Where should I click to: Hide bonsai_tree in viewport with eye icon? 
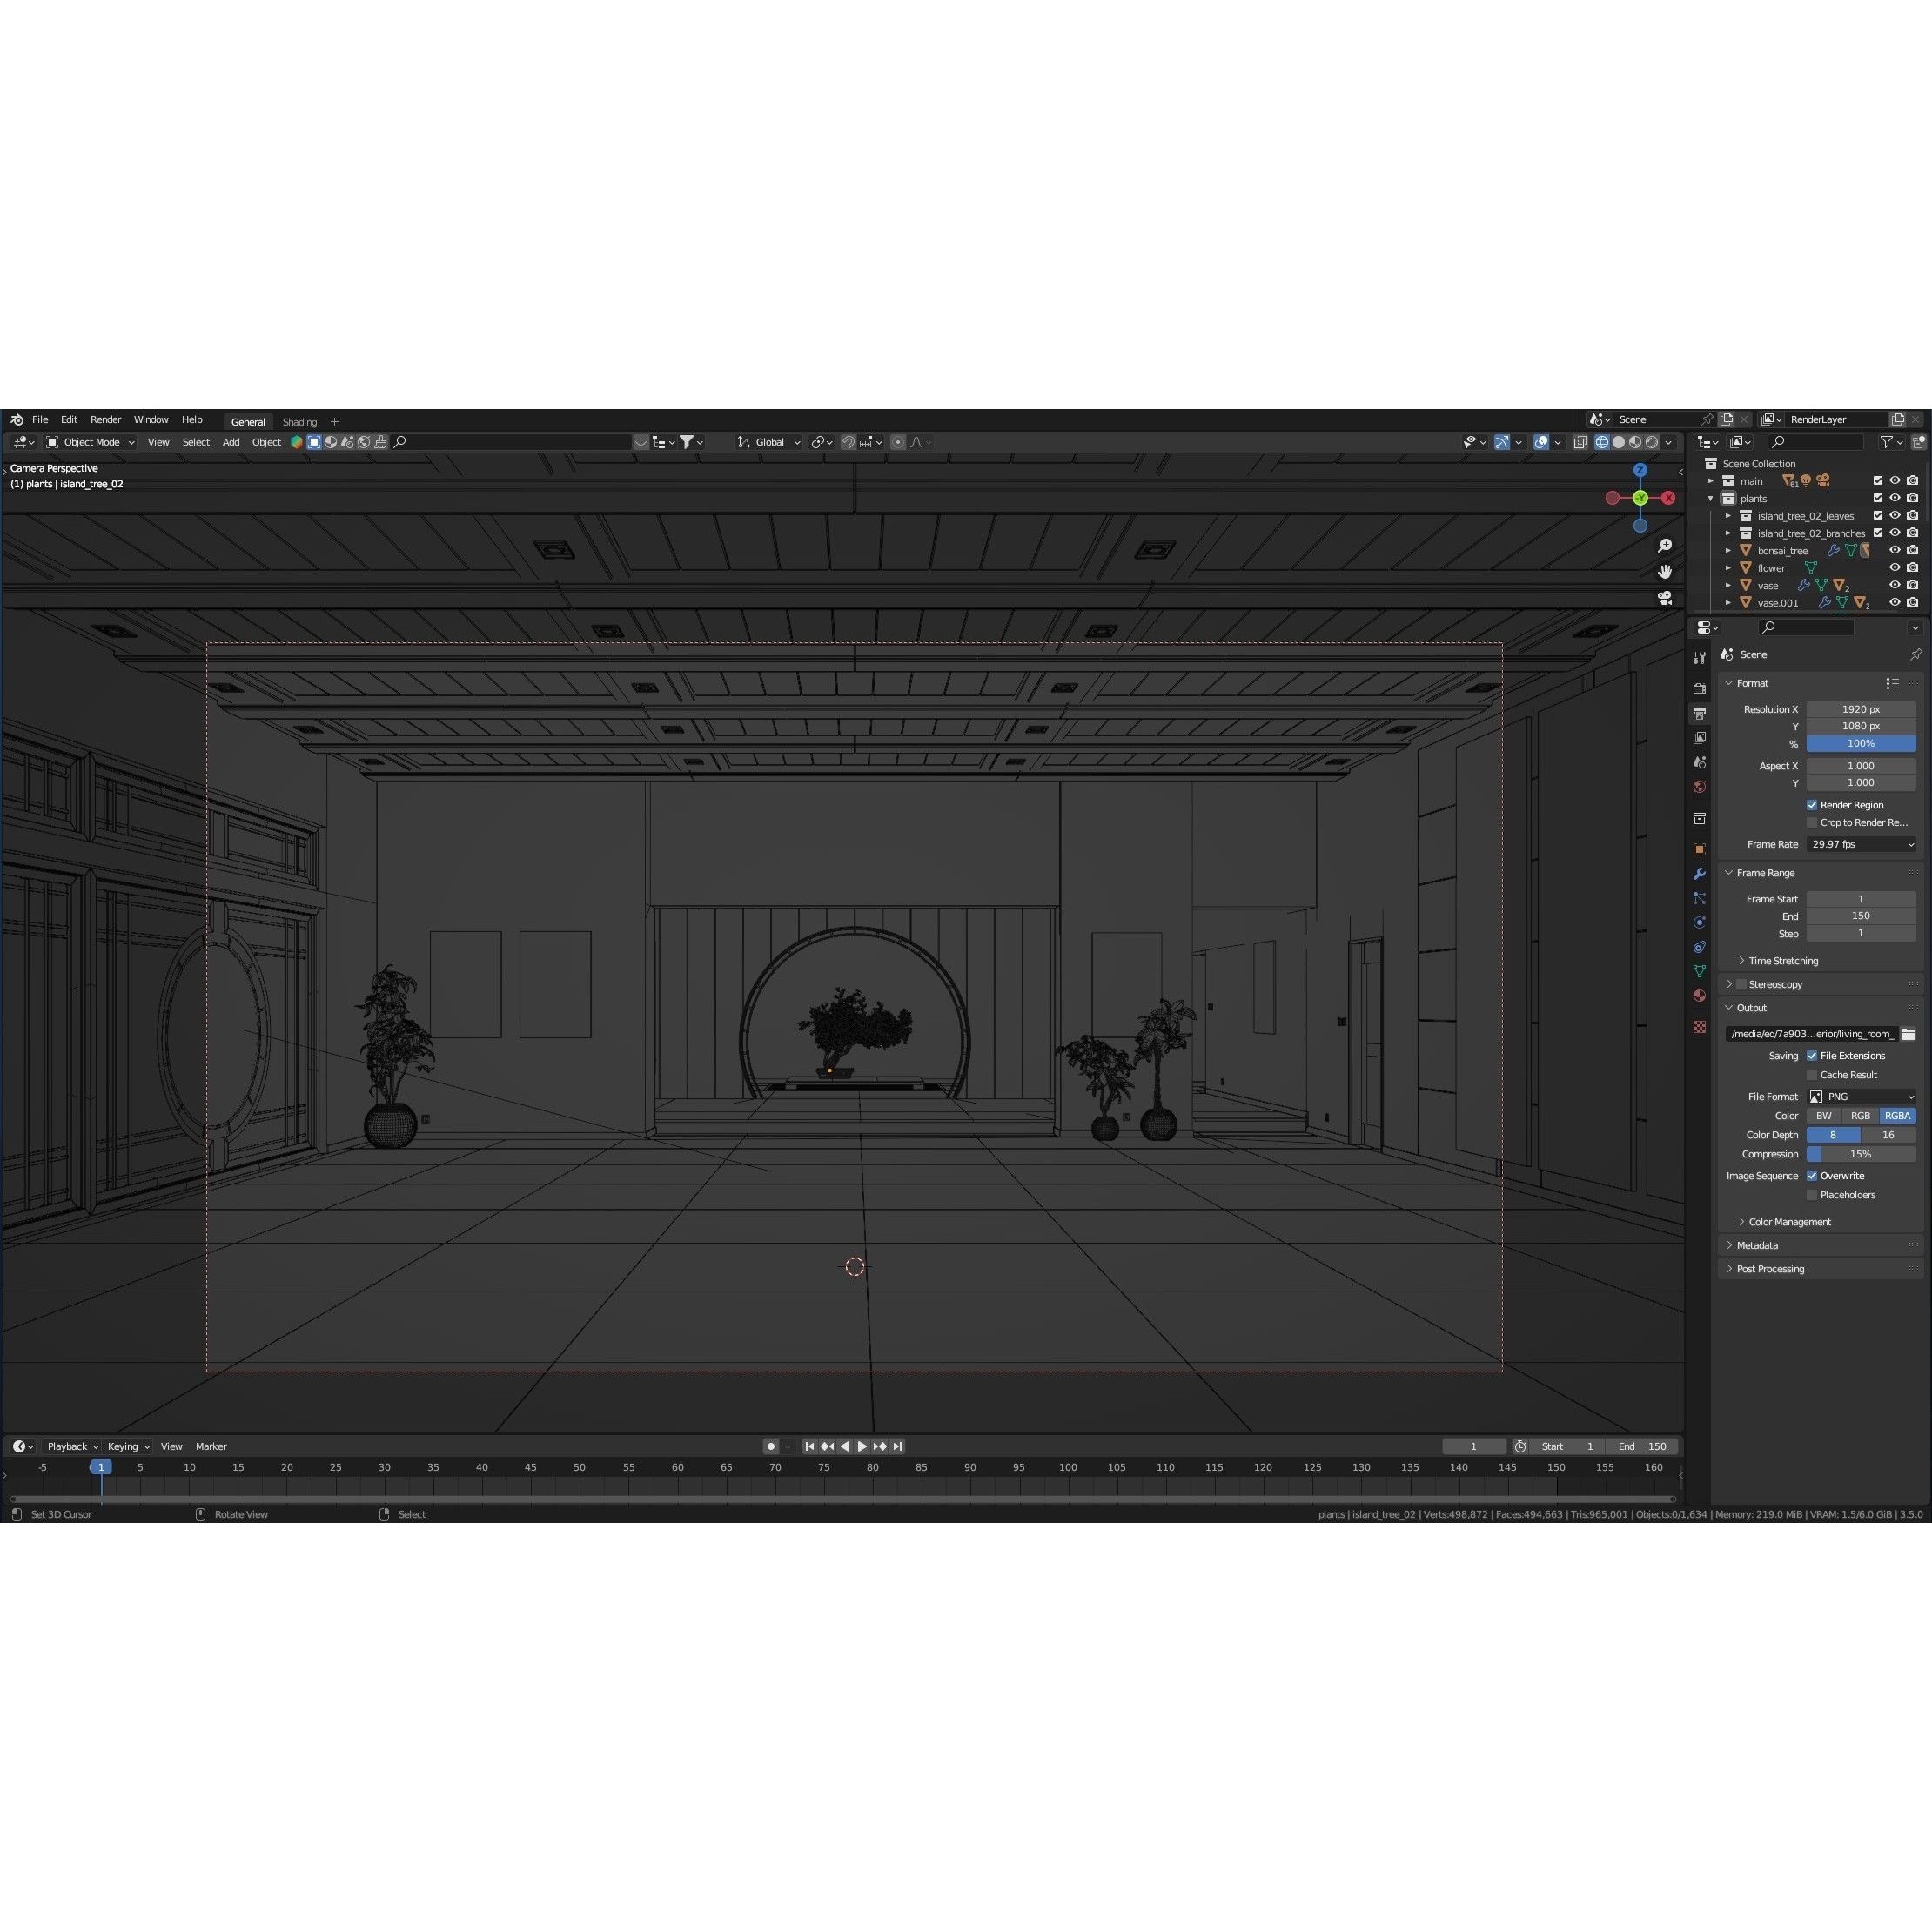tap(1894, 550)
